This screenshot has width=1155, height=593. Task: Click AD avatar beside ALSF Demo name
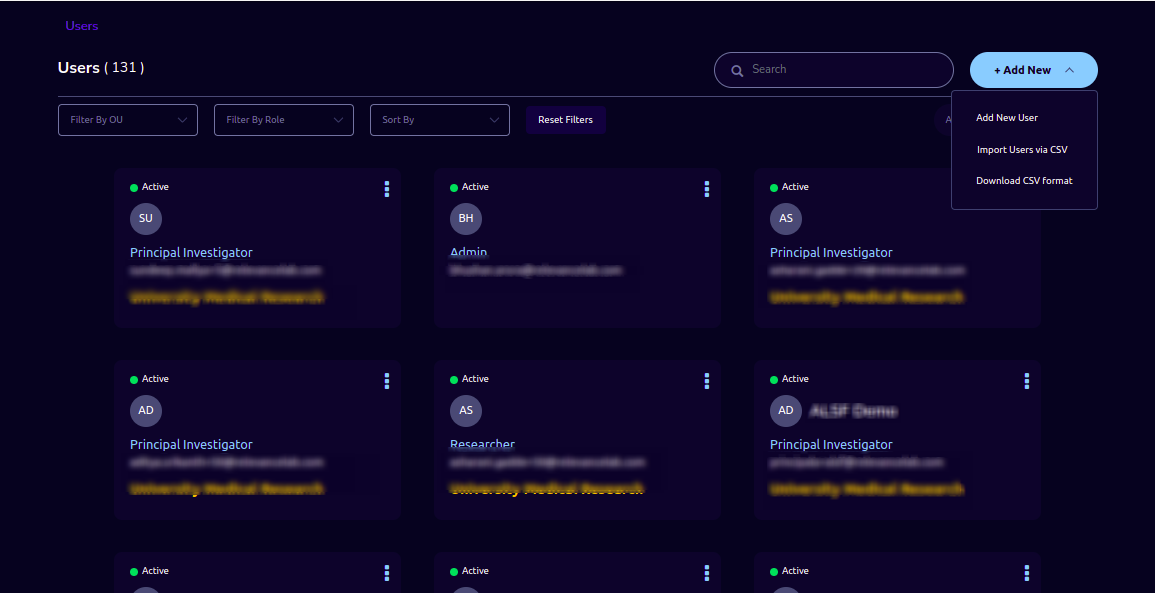pos(786,410)
